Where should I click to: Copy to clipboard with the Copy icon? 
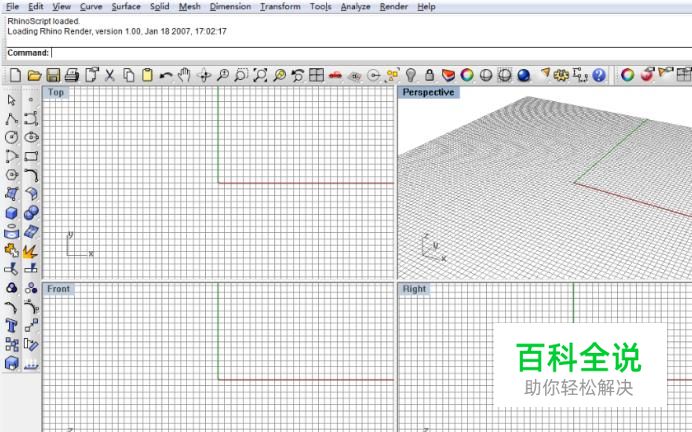128,75
